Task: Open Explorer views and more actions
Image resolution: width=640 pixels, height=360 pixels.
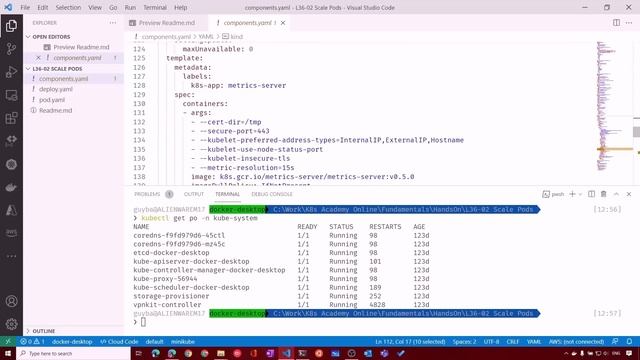Action: (113, 23)
